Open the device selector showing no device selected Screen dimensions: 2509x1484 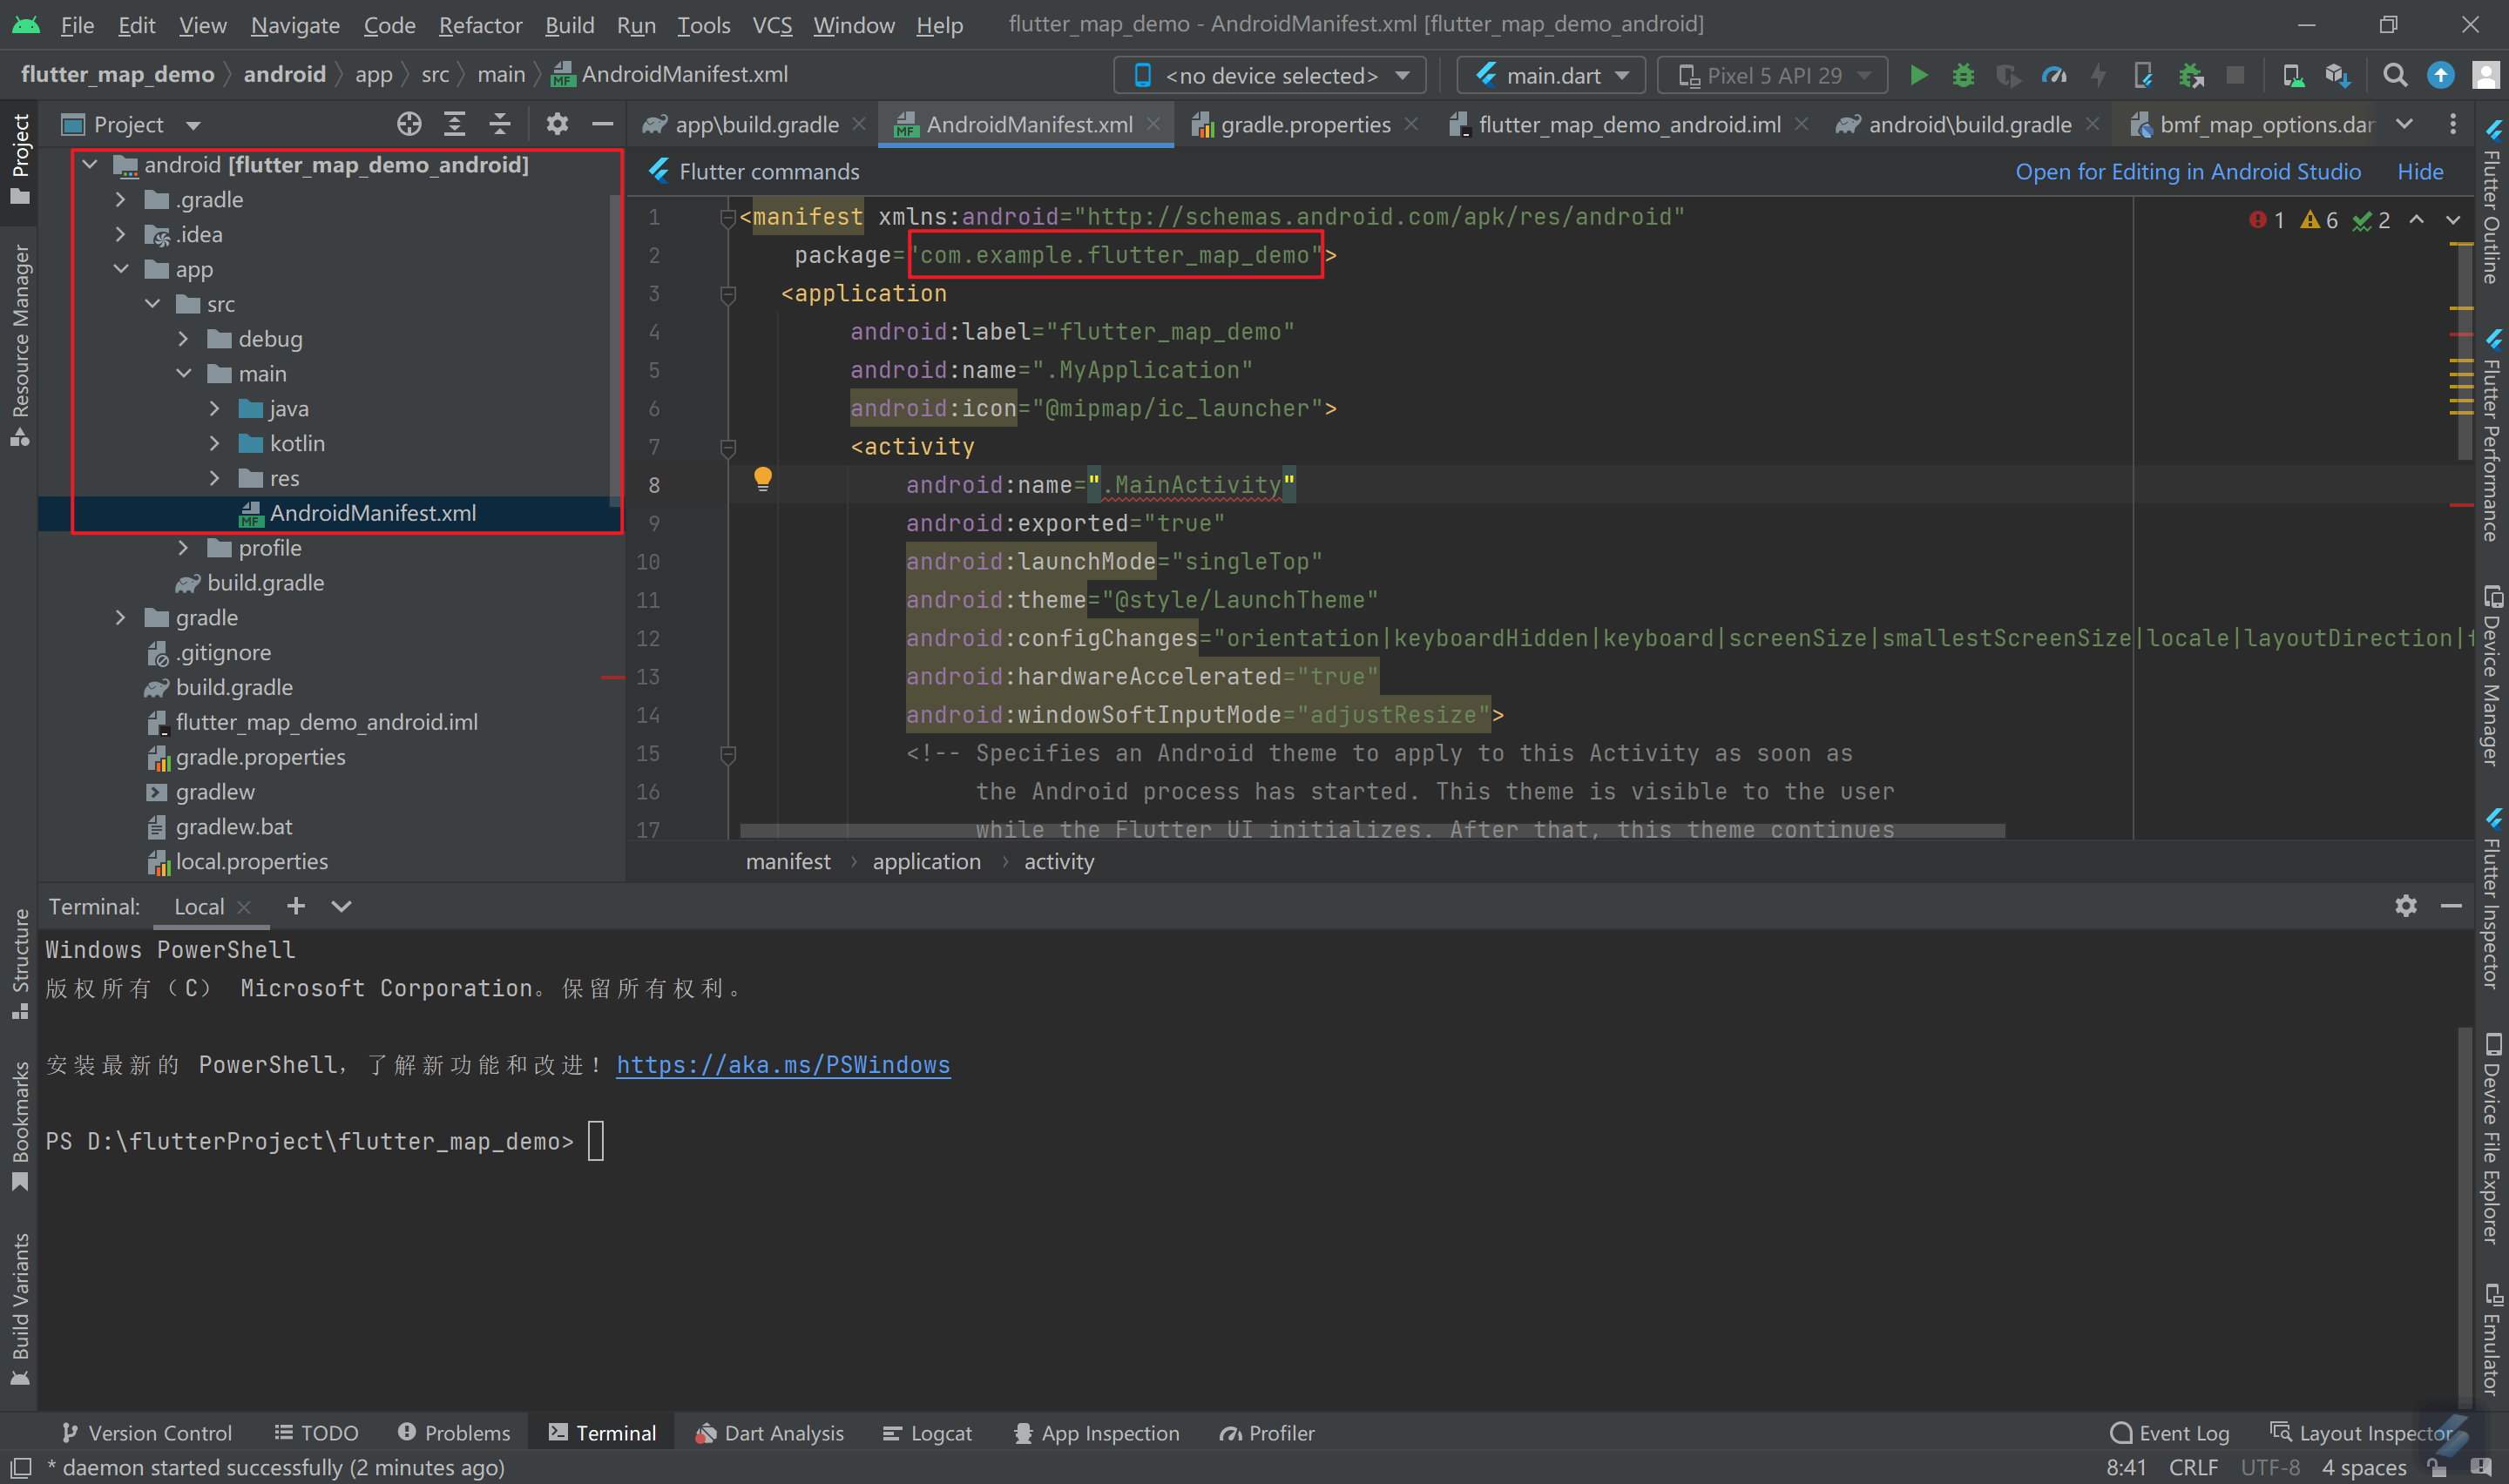point(1267,75)
